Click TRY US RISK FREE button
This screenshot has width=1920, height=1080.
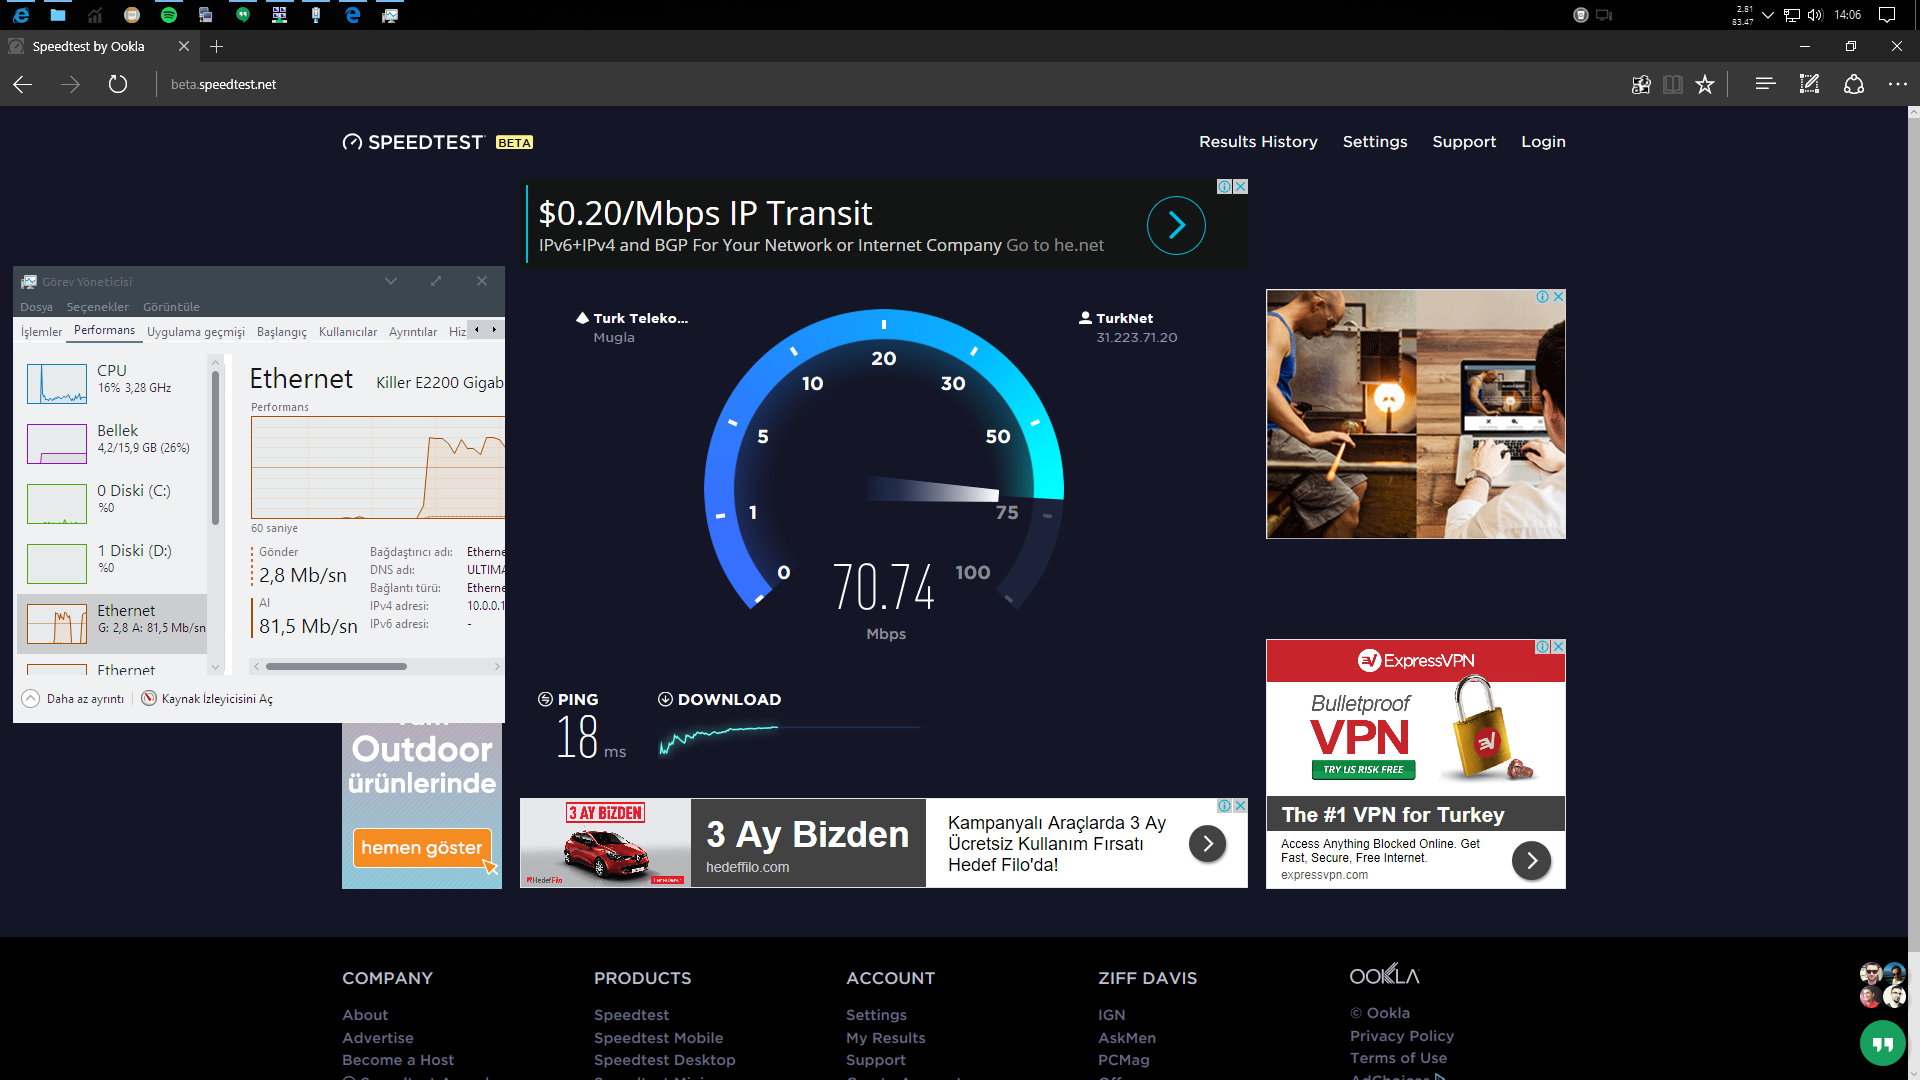coord(1363,770)
